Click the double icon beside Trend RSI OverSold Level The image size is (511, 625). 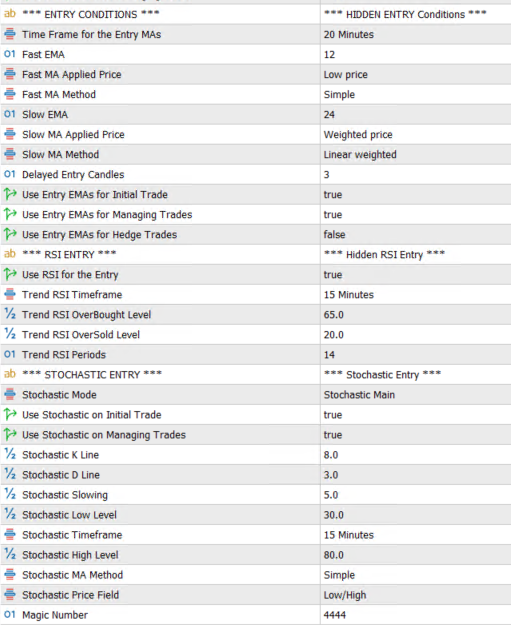point(10,334)
